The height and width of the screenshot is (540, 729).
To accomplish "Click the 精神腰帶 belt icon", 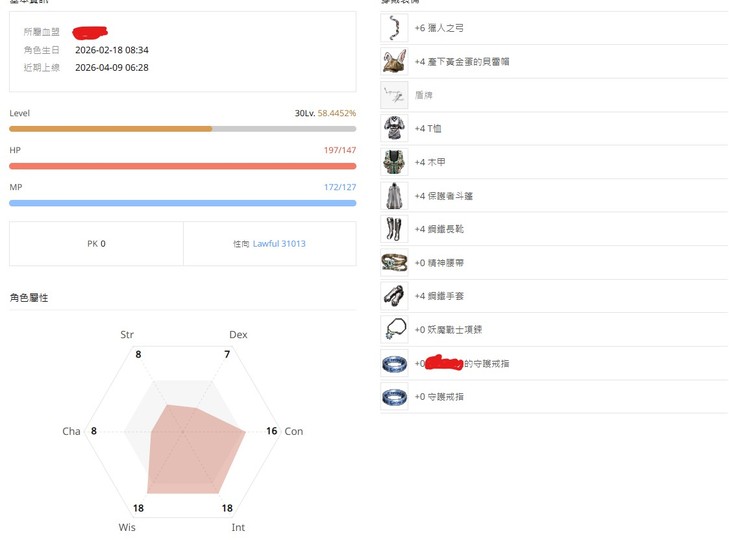I will [394, 263].
